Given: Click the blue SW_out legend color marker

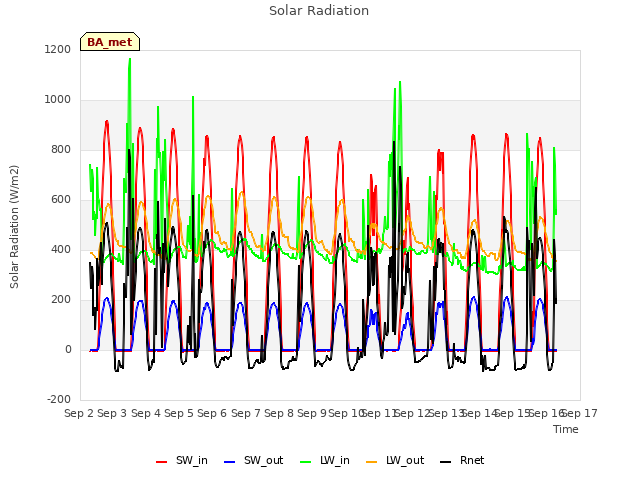Looking at the screenshot, I should tap(230, 462).
